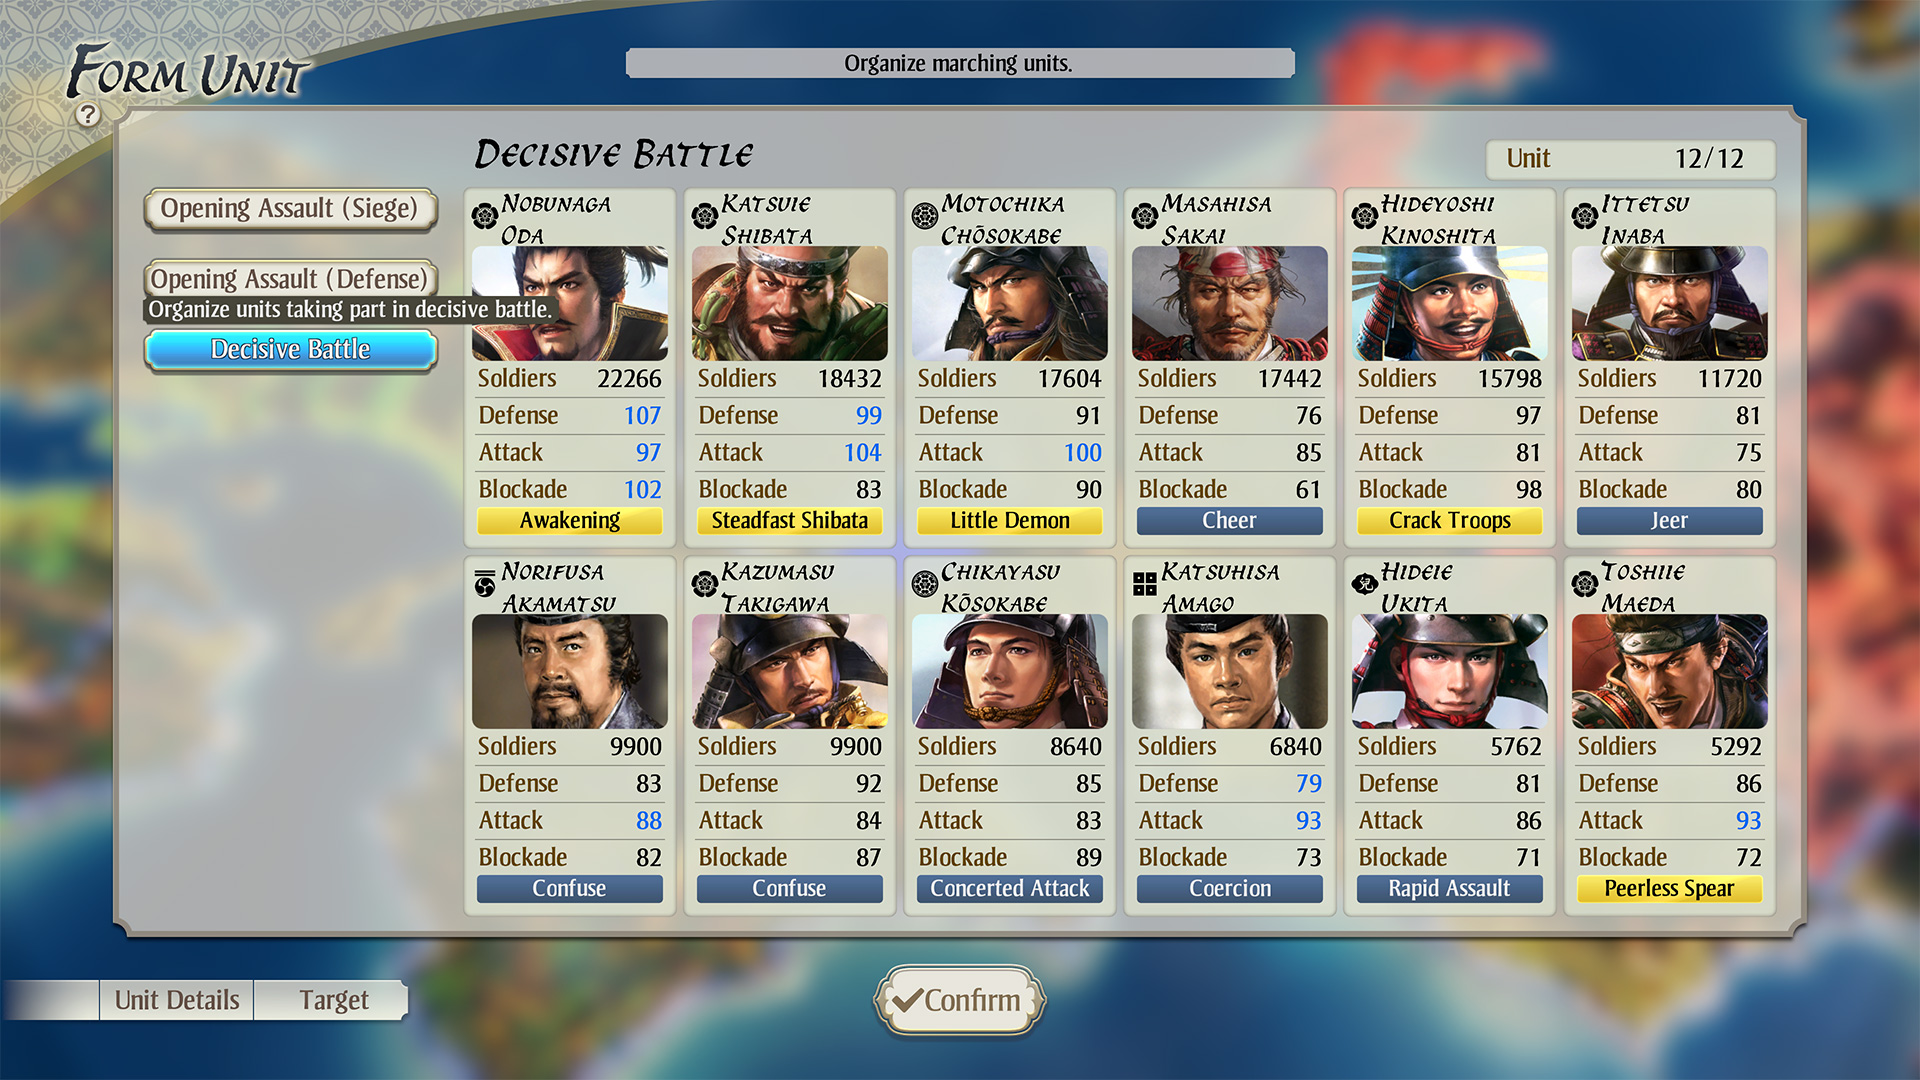Click Ittetsu Inaba's clan crest icon
The height and width of the screenshot is (1080, 1920).
coord(1585,215)
